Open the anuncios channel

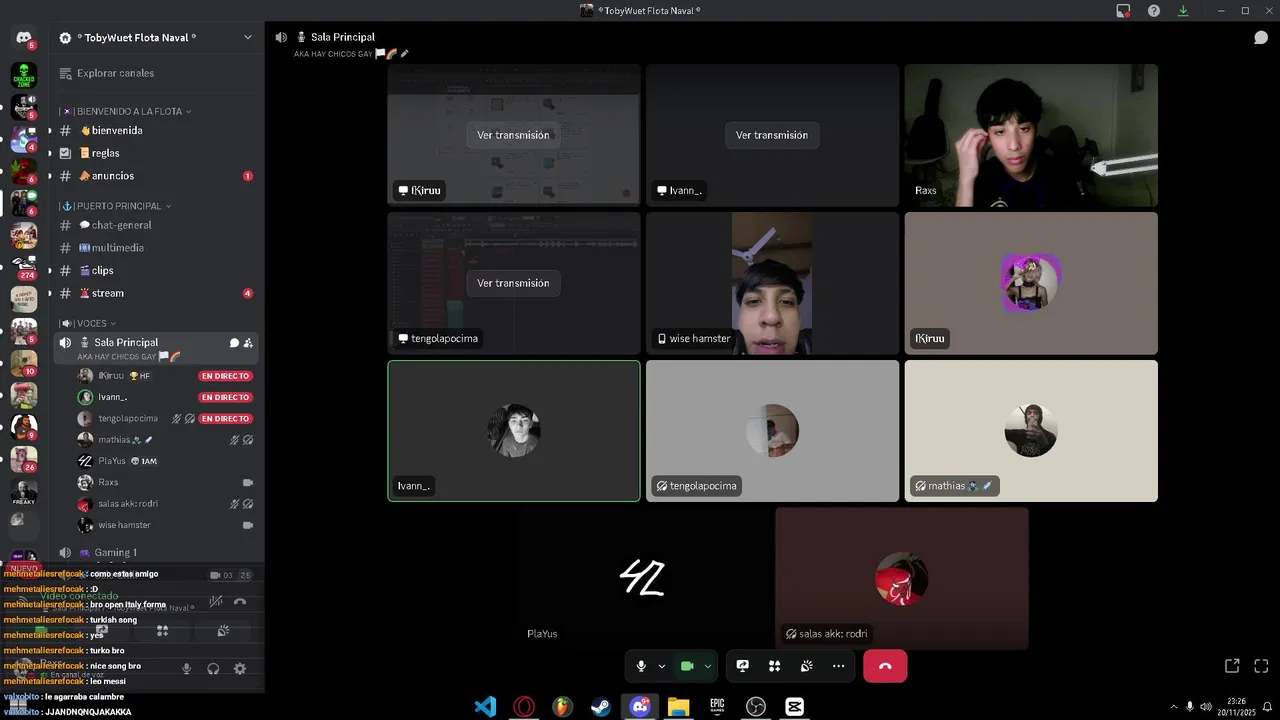pos(157,176)
